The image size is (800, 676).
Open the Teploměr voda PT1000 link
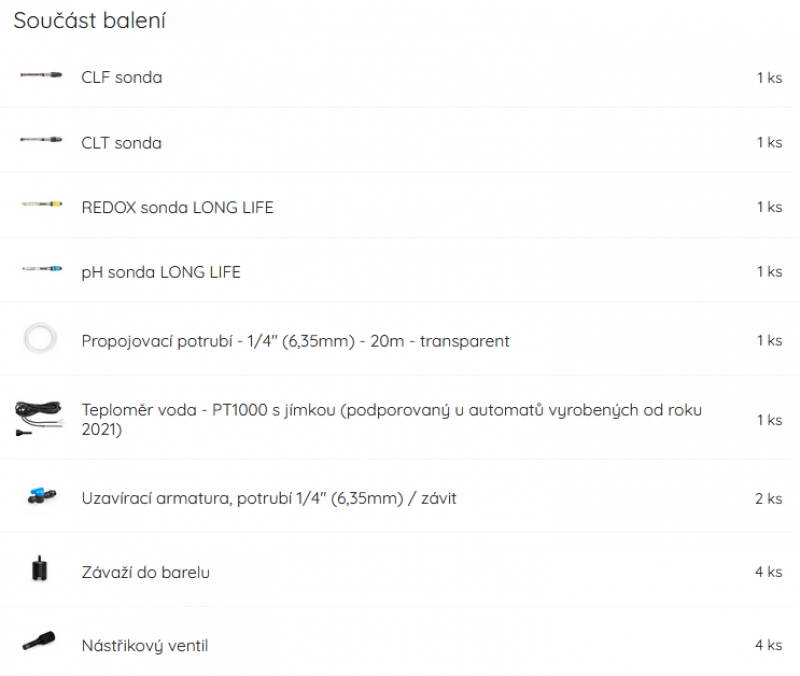tap(391, 419)
